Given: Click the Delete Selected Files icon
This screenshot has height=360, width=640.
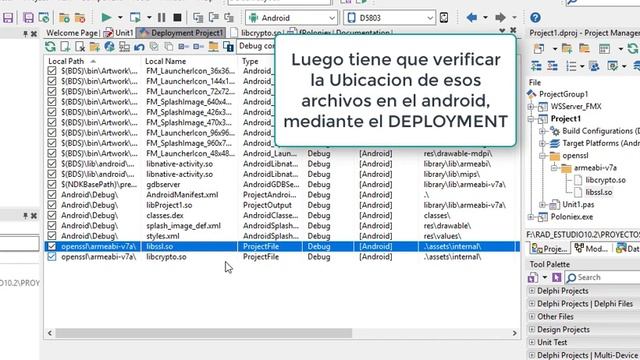Looking at the screenshot, I should coord(80,47).
